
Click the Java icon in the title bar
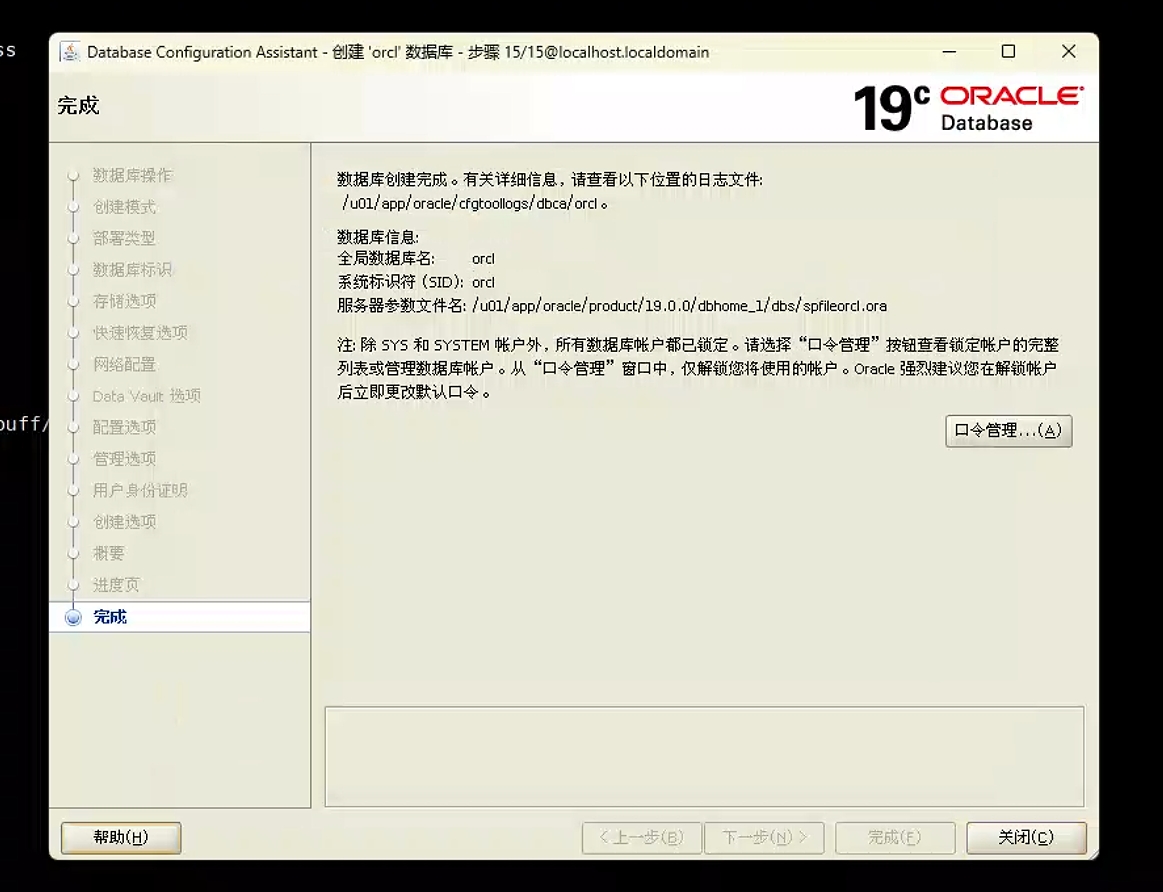(x=70, y=52)
